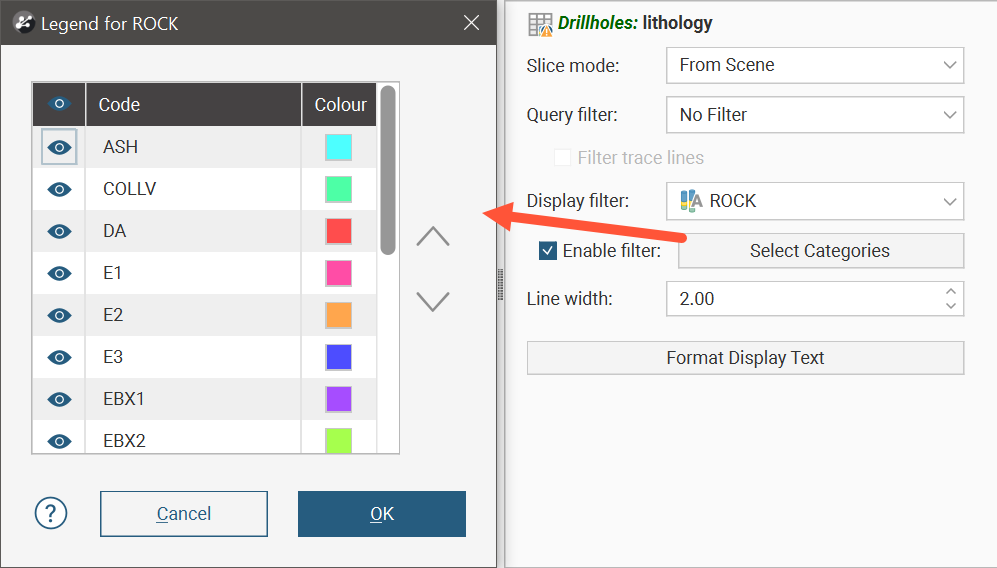Open the Slice mode dropdown
The width and height of the screenshot is (997, 568).
click(x=814, y=65)
